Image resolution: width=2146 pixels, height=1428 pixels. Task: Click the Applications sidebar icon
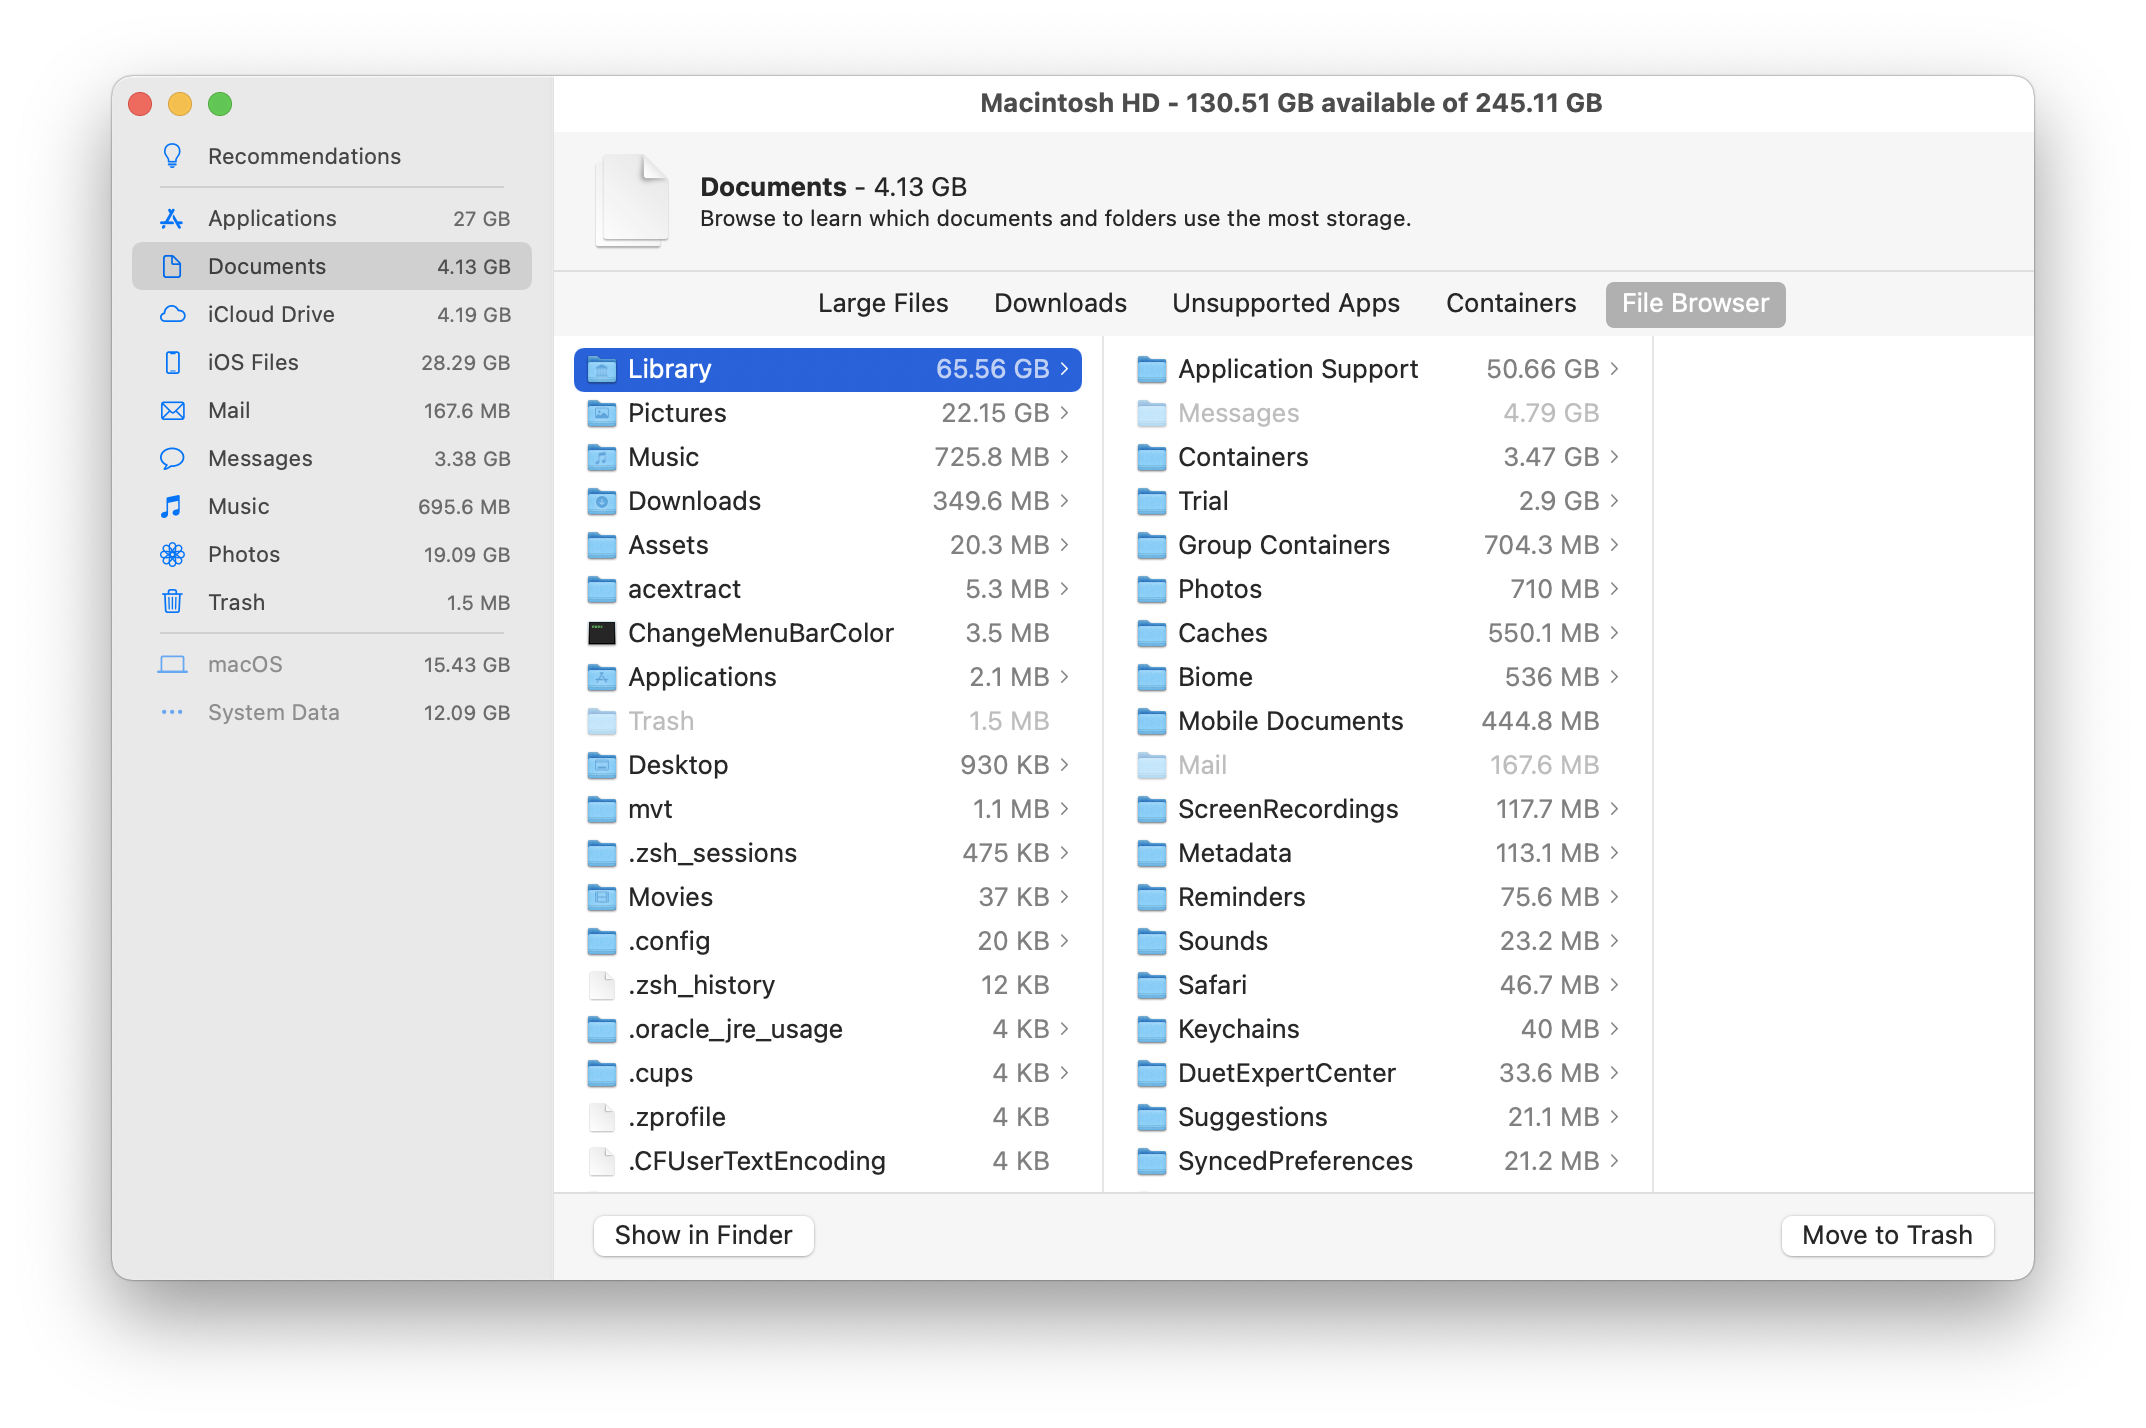click(x=174, y=218)
